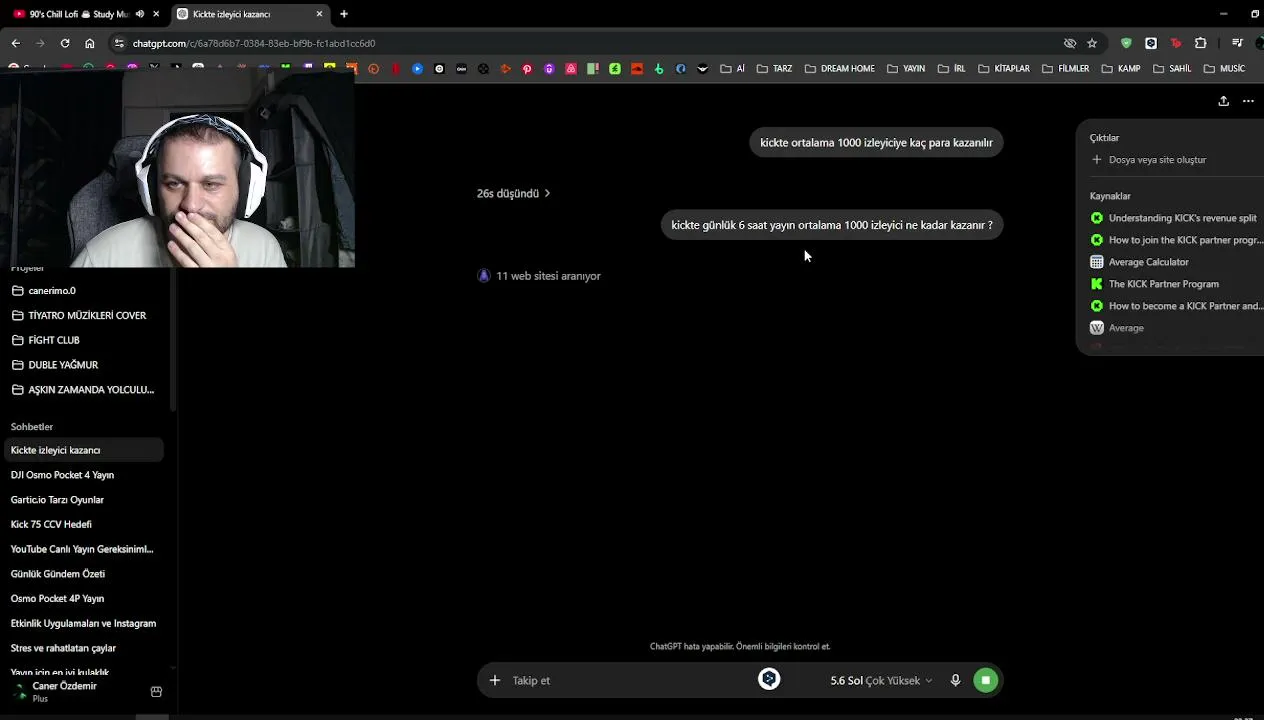
Task: Open Etkinlik Uygulamaları ve Instagram chat
Action: click(x=85, y=623)
